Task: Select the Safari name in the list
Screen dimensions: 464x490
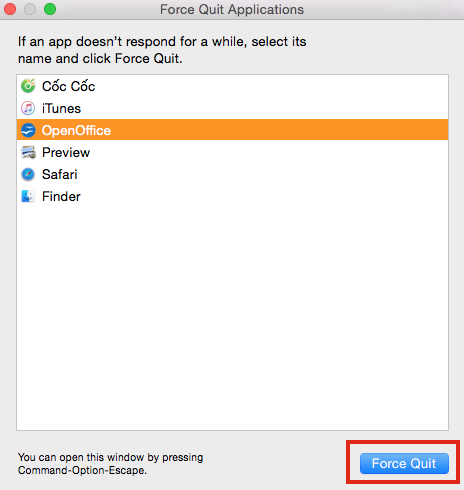Action: click(x=60, y=174)
